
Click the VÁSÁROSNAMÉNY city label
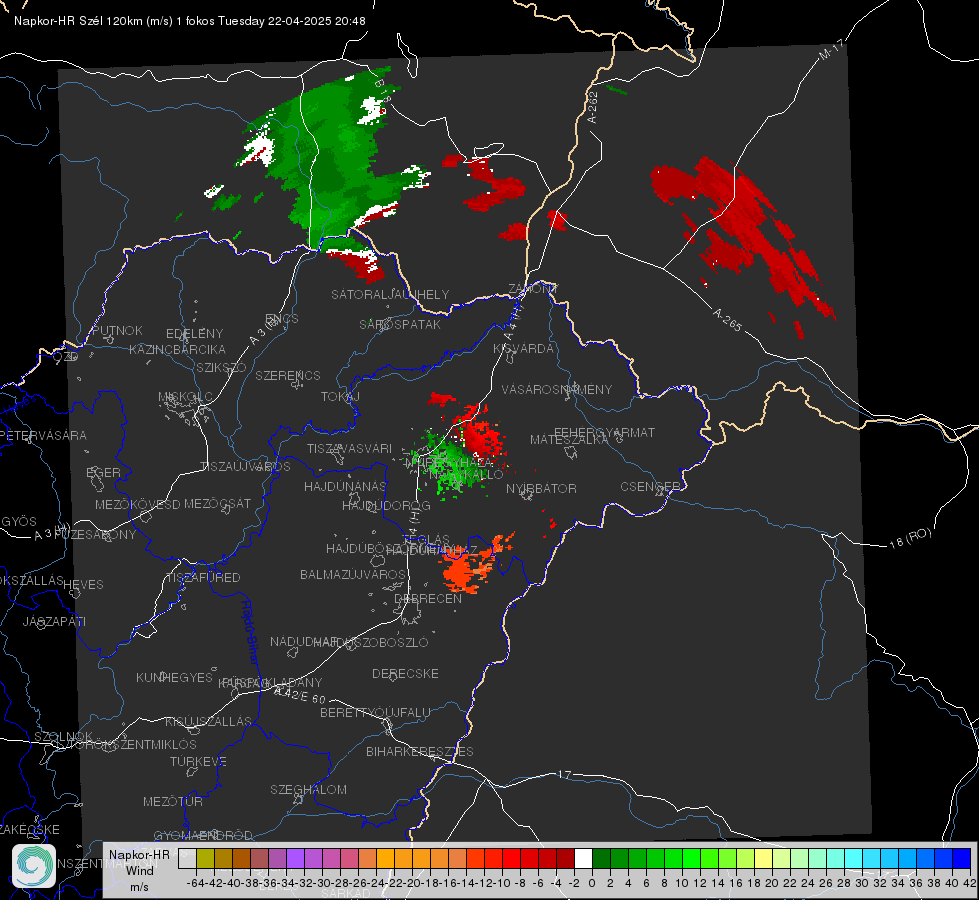pos(557,389)
